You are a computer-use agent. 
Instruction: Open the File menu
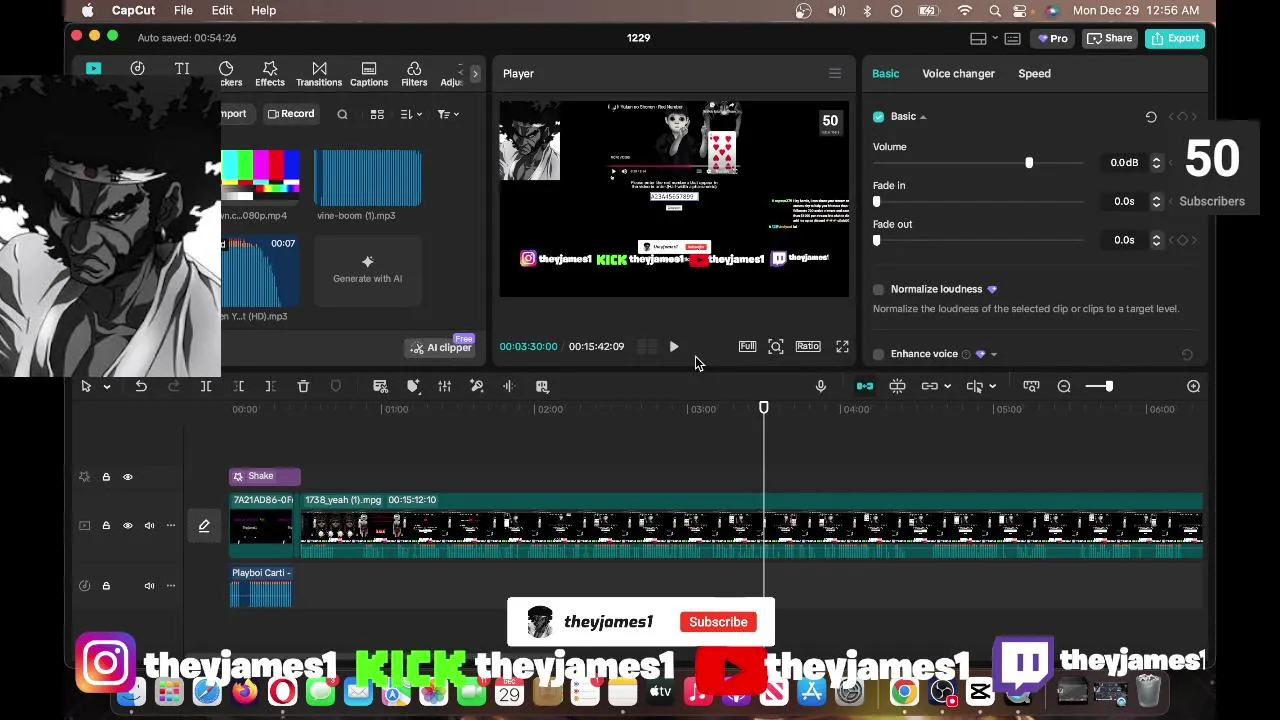(x=183, y=10)
